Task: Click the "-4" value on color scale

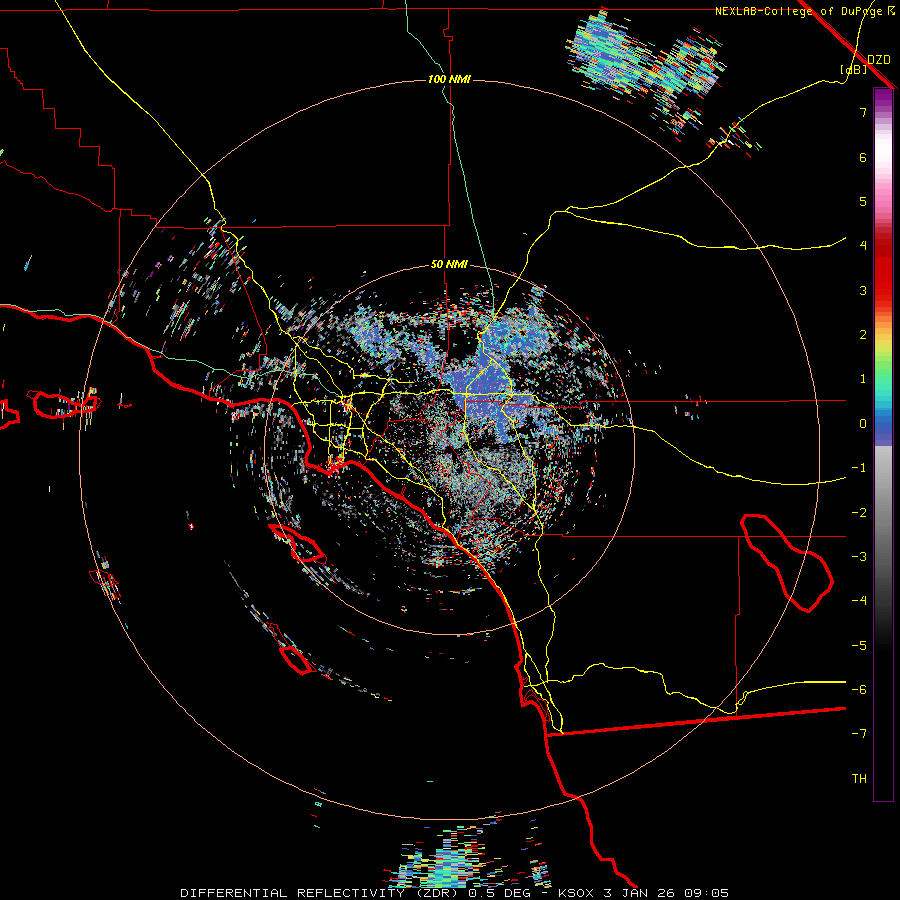Action: click(x=859, y=601)
